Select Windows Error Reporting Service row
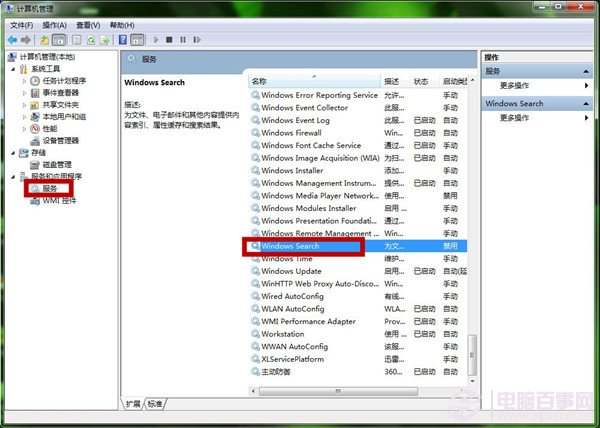 (359, 95)
